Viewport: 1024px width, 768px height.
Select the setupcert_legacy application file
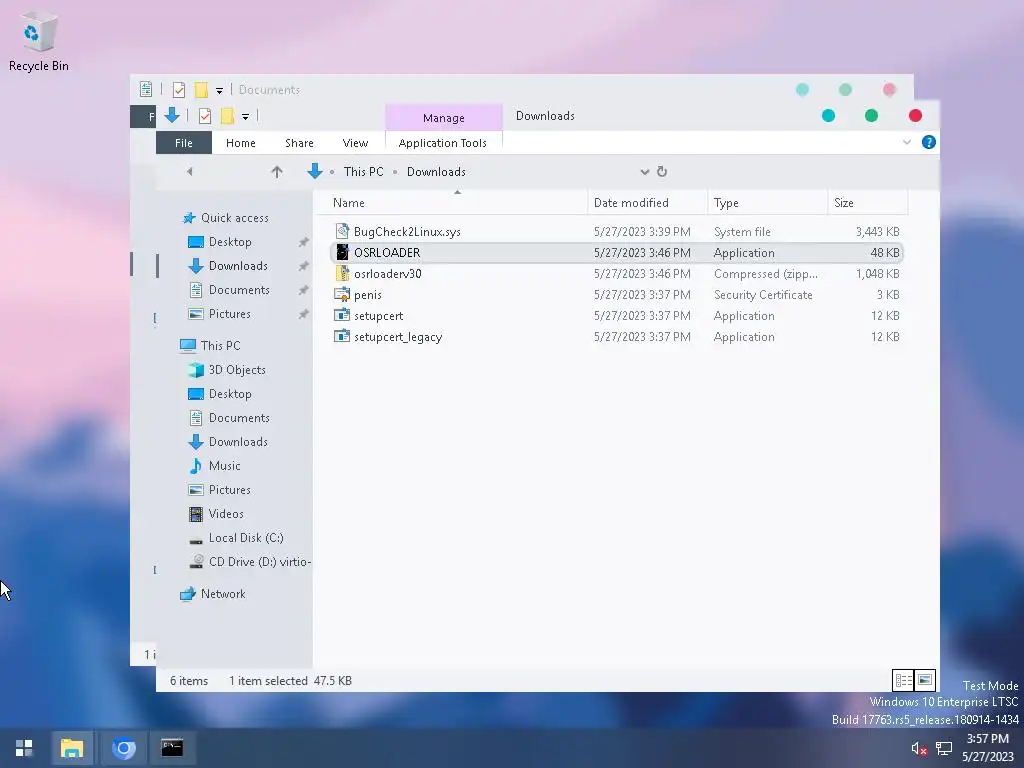617,336
